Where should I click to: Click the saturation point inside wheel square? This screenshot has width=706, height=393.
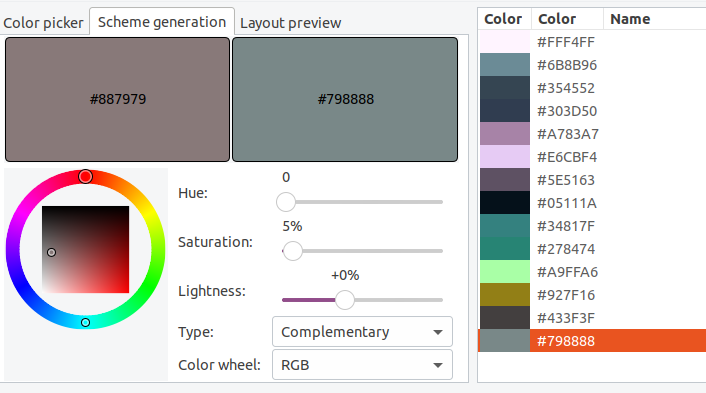[51, 253]
